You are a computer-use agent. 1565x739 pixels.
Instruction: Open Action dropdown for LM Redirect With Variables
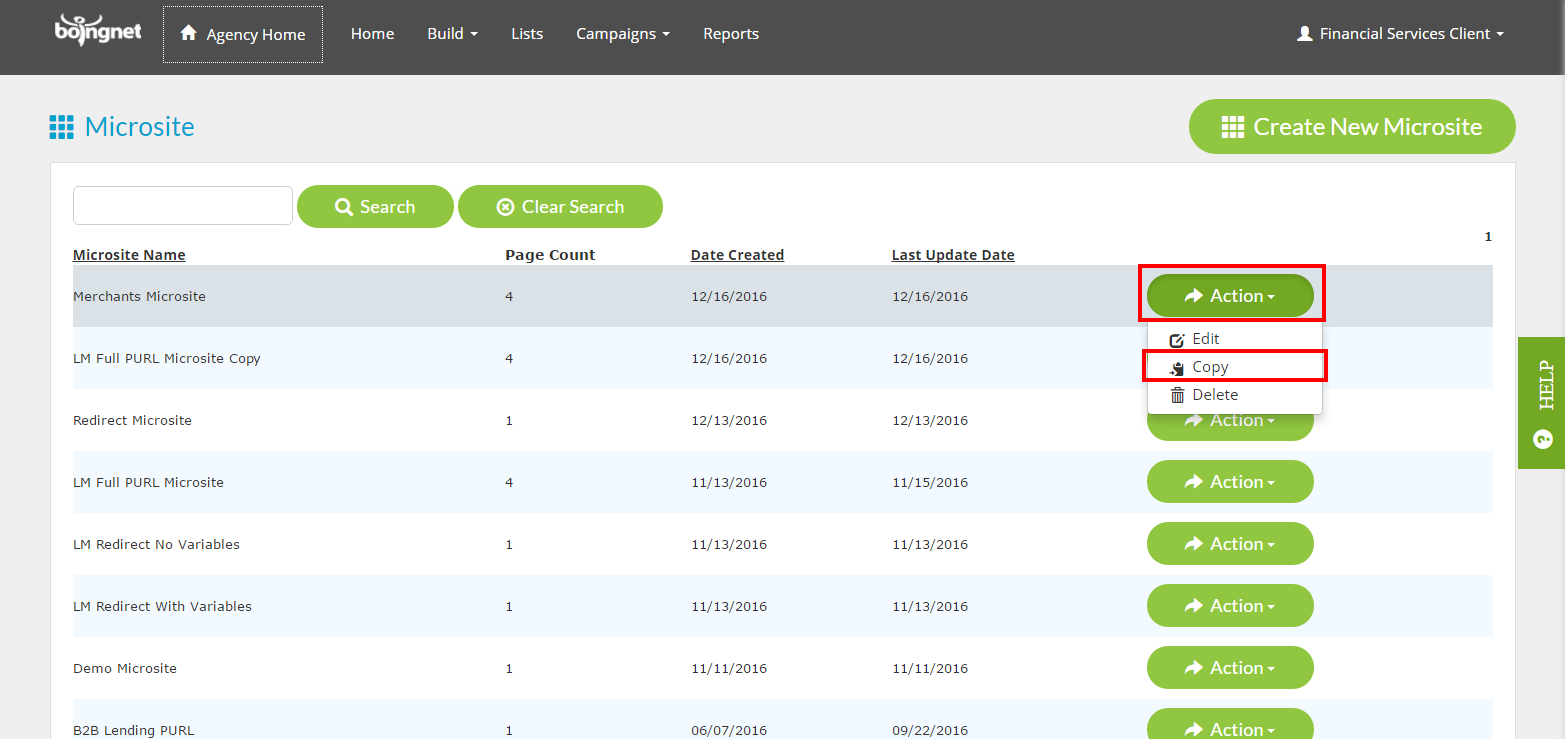click(x=1230, y=606)
